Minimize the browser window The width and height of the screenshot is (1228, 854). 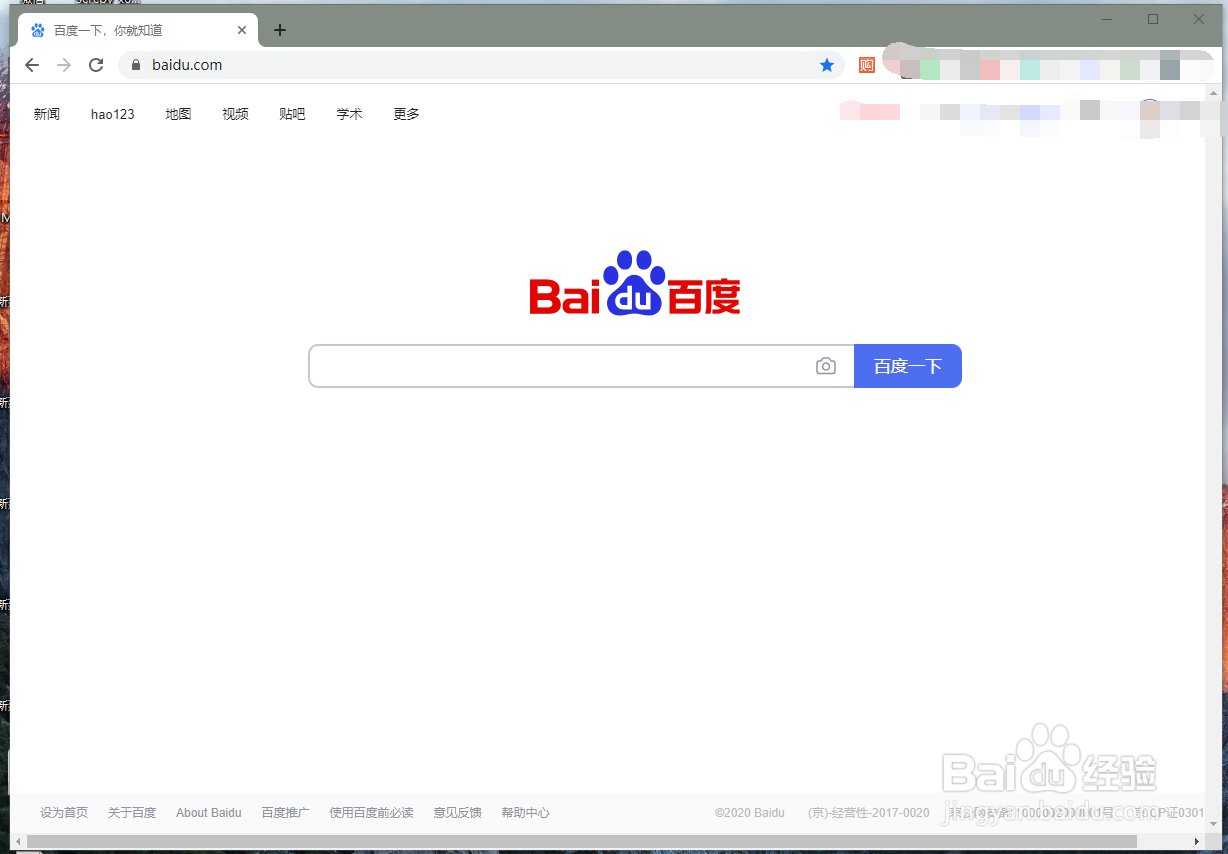tap(1107, 19)
